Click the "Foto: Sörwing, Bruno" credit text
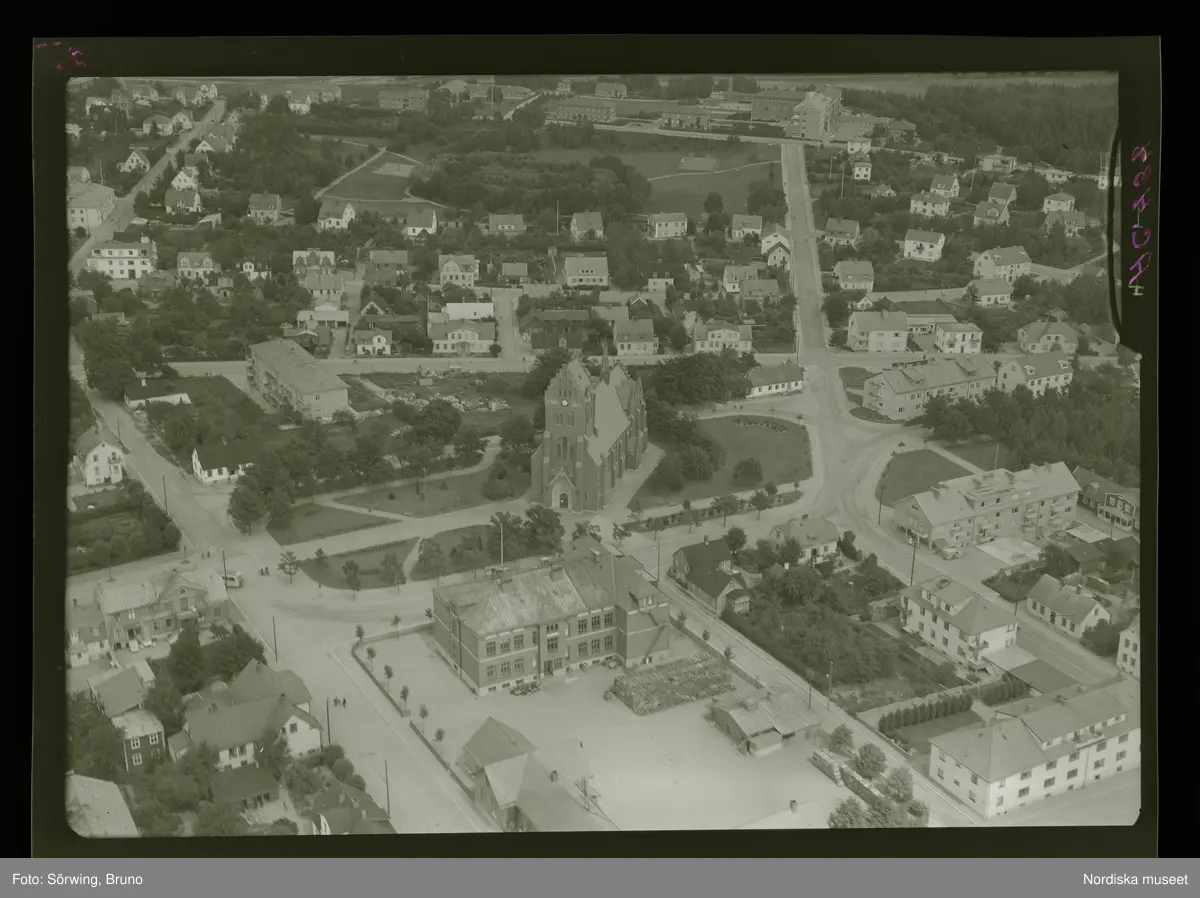 [77, 879]
